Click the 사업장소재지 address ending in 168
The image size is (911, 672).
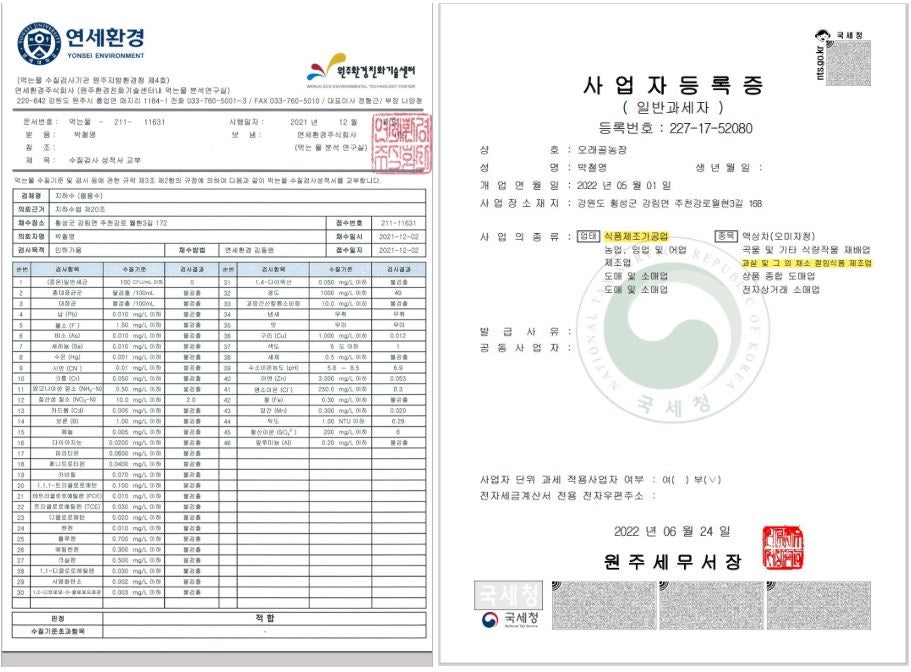click(x=669, y=204)
